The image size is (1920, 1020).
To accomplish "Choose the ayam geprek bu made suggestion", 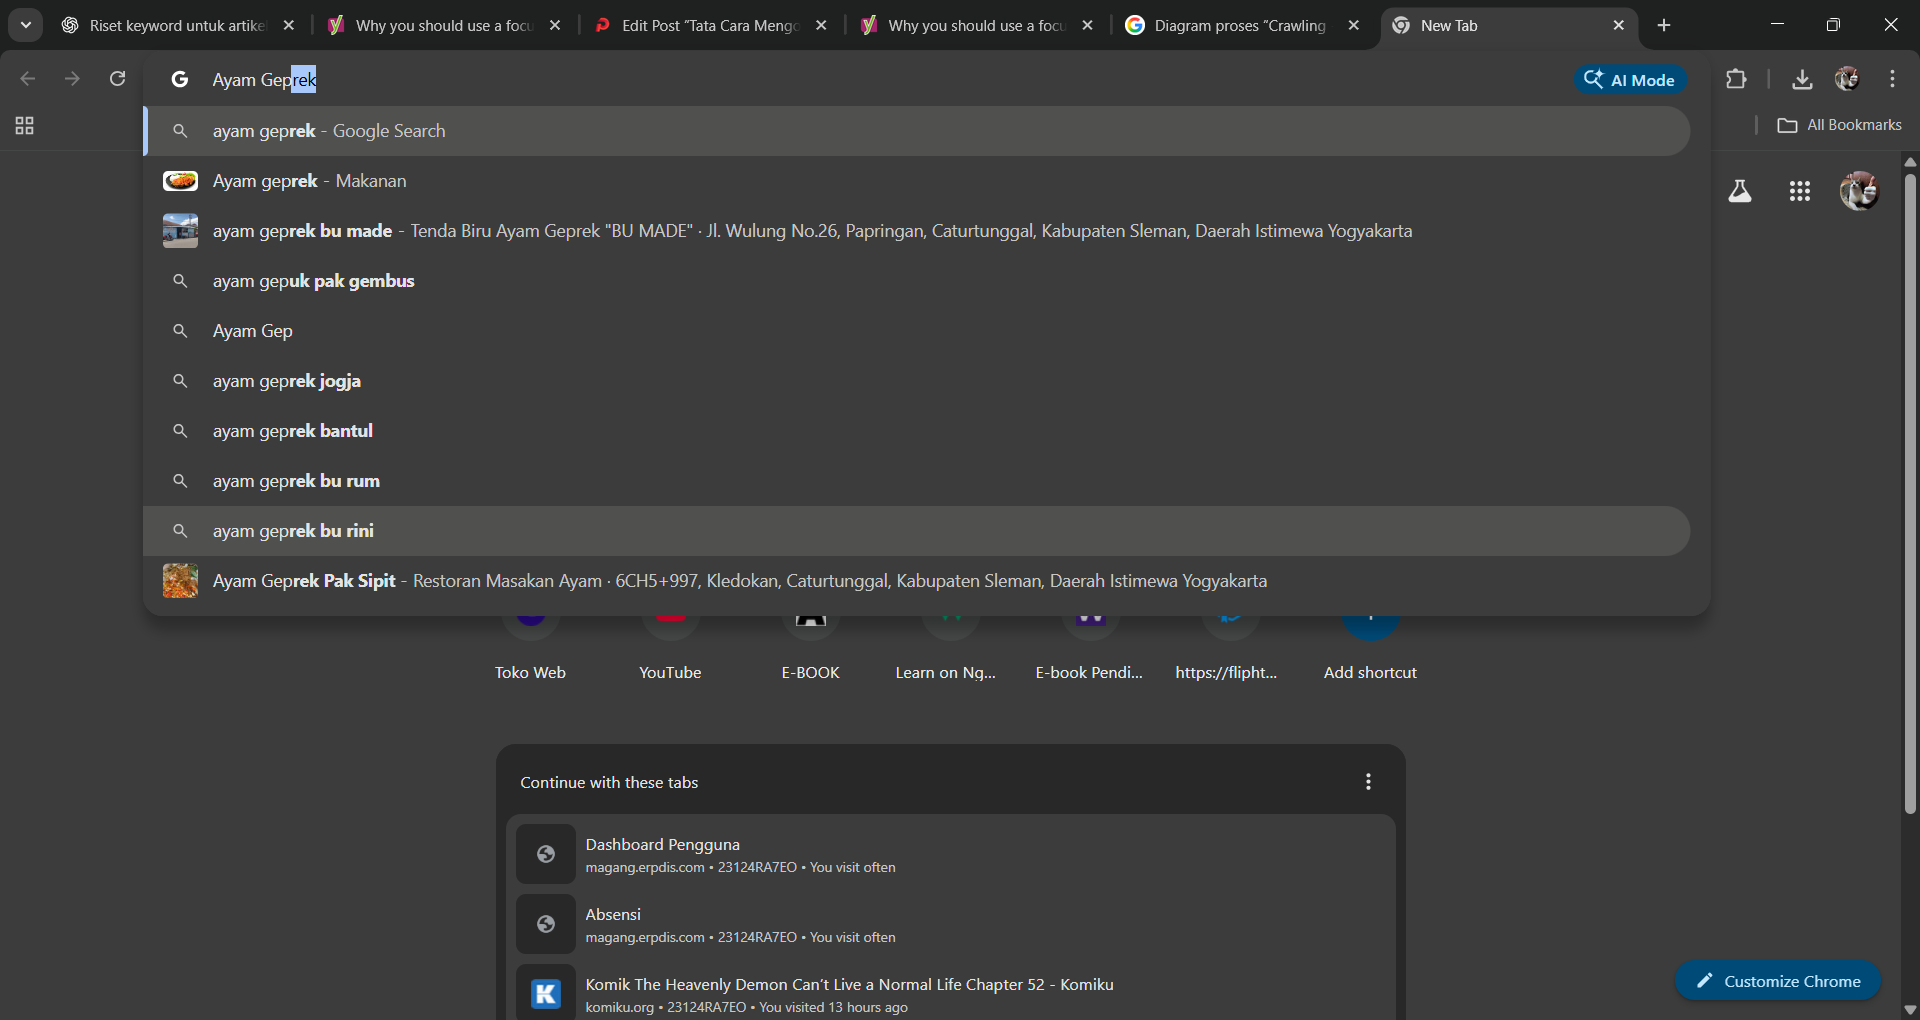I will pos(917,231).
